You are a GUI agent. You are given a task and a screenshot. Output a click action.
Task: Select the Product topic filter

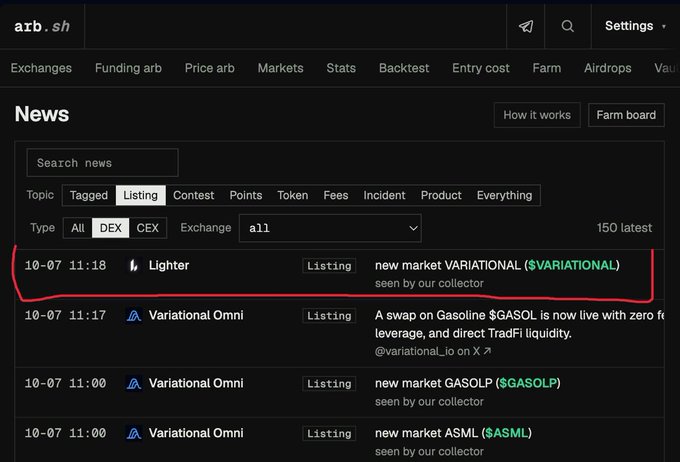[441, 195]
